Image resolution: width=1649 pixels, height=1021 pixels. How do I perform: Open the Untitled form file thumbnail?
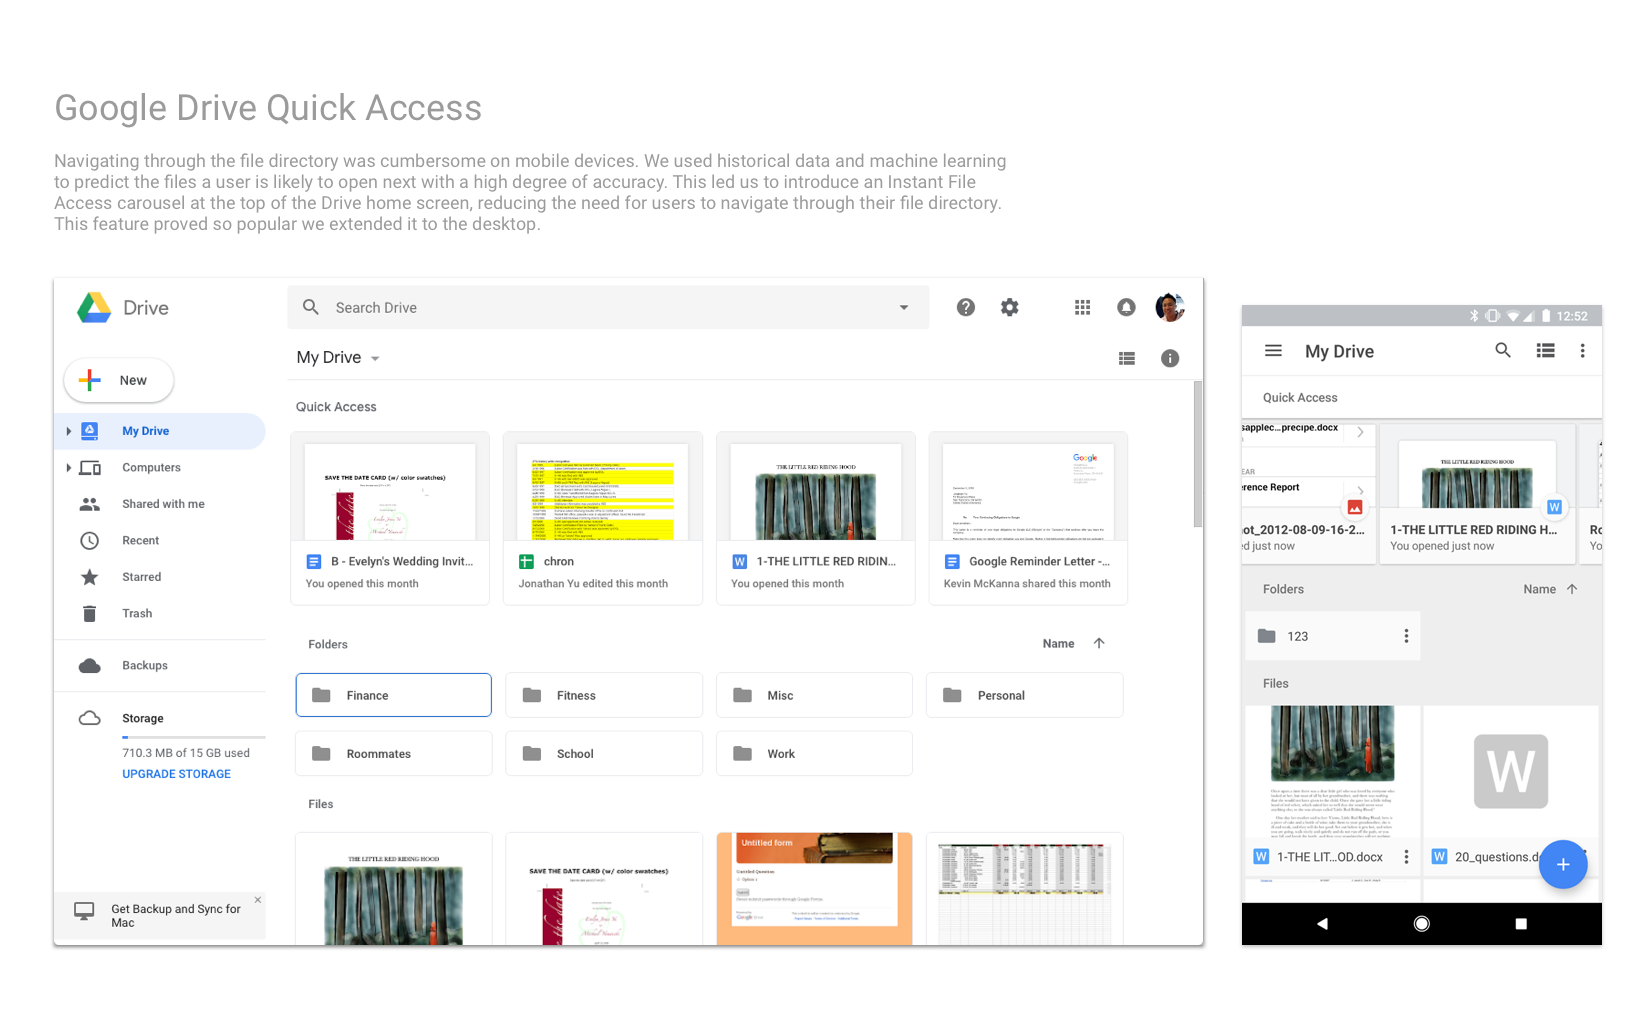tap(814, 888)
